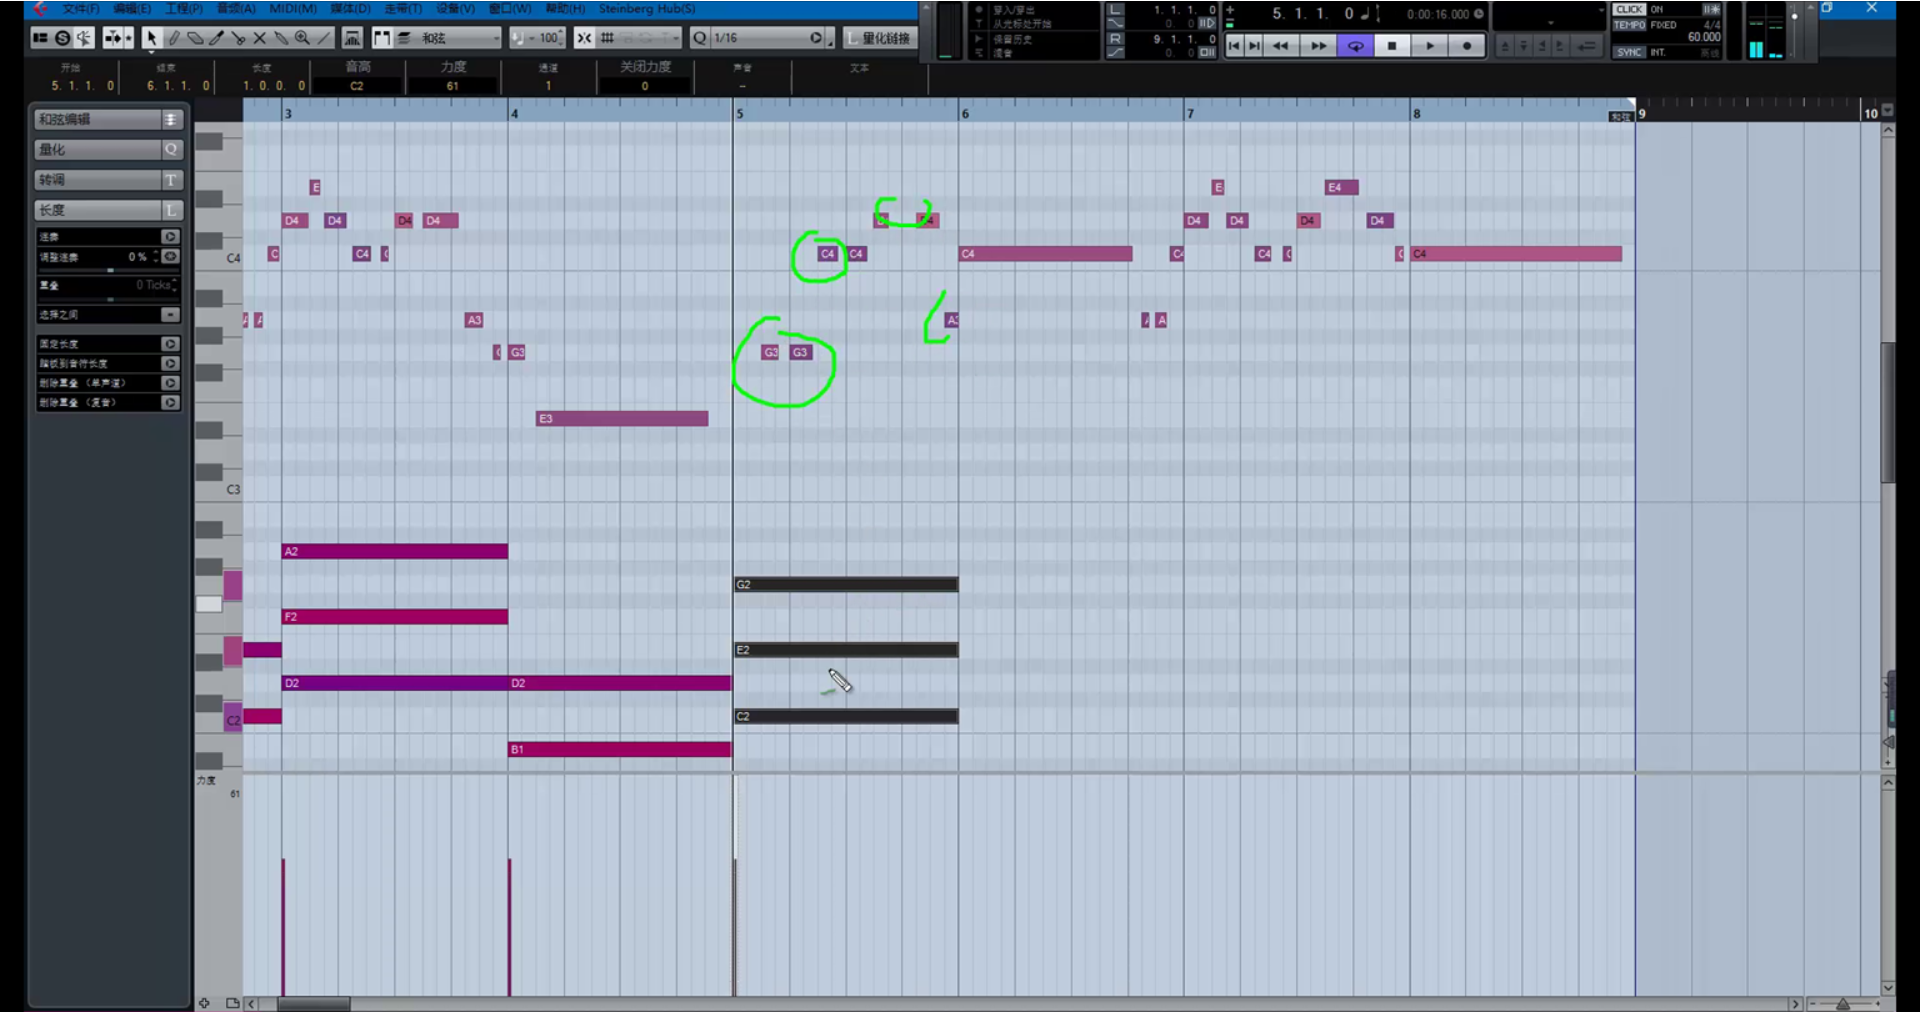Screen dimensions: 1920x1012
Task: Select the B1 note in bar 4
Action: [x=620, y=750]
